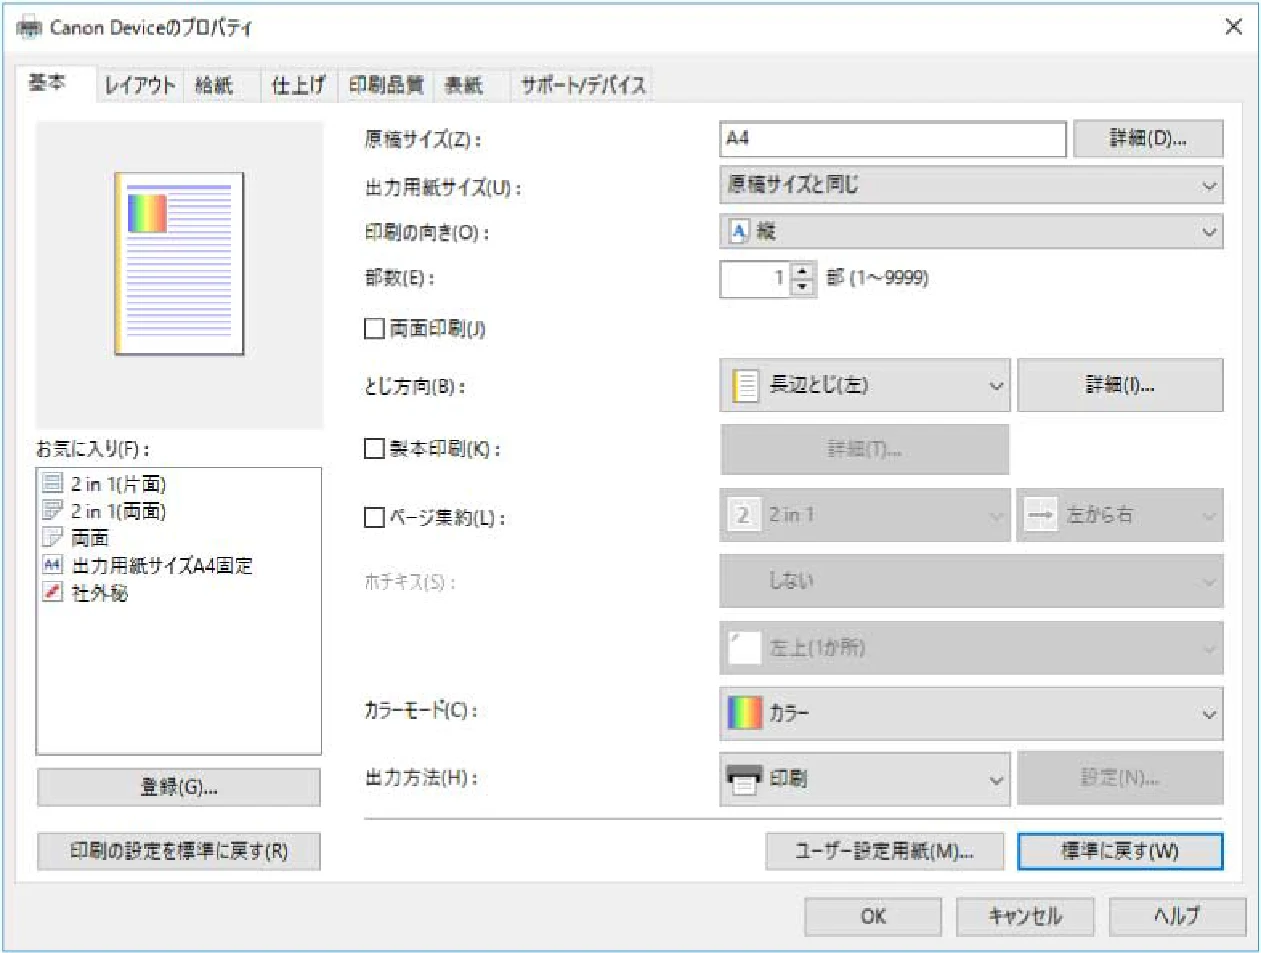This screenshot has height=953, width=1261.
Task: Open the 2 in 1 page layout dropdown
Action: coord(865,515)
